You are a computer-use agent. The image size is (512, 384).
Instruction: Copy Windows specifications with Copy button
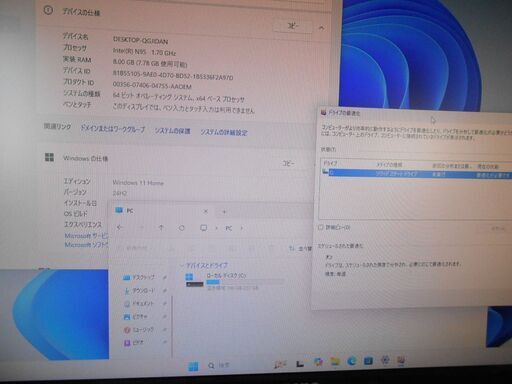[288, 163]
